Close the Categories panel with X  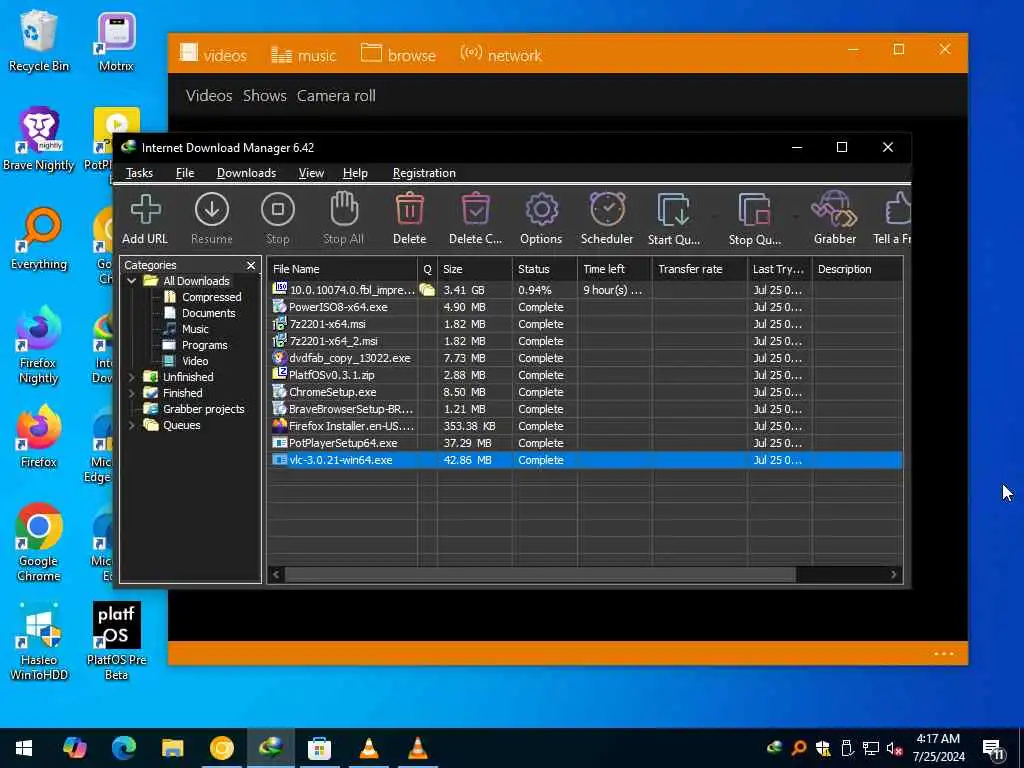[251, 265]
